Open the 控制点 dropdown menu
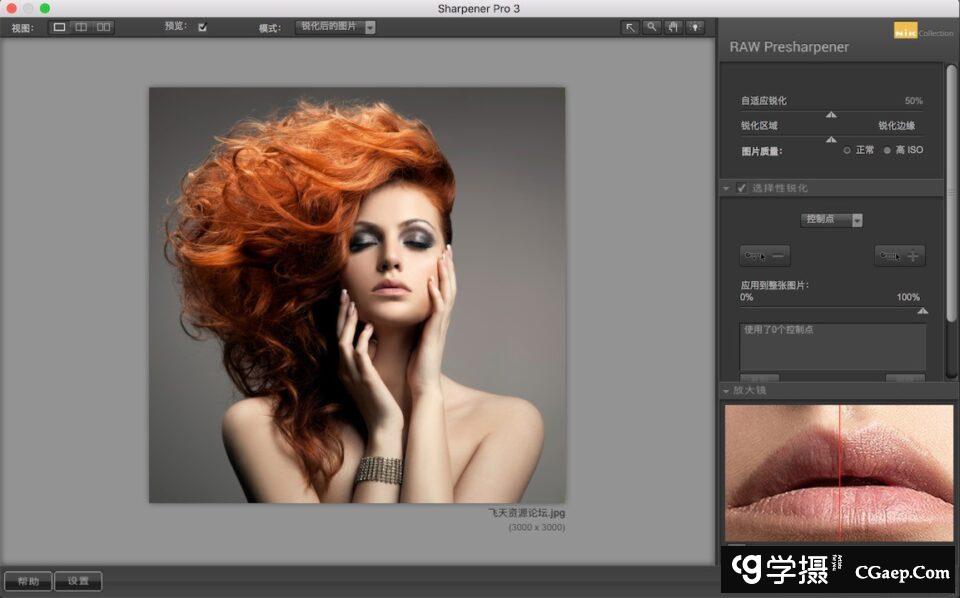 [831, 219]
